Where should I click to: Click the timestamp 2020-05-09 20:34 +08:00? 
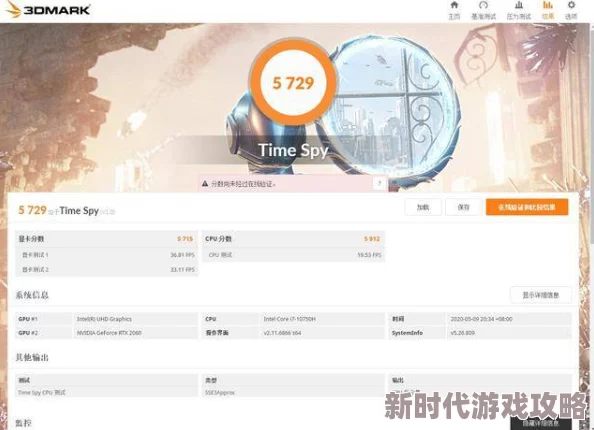click(x=481, y=319)
